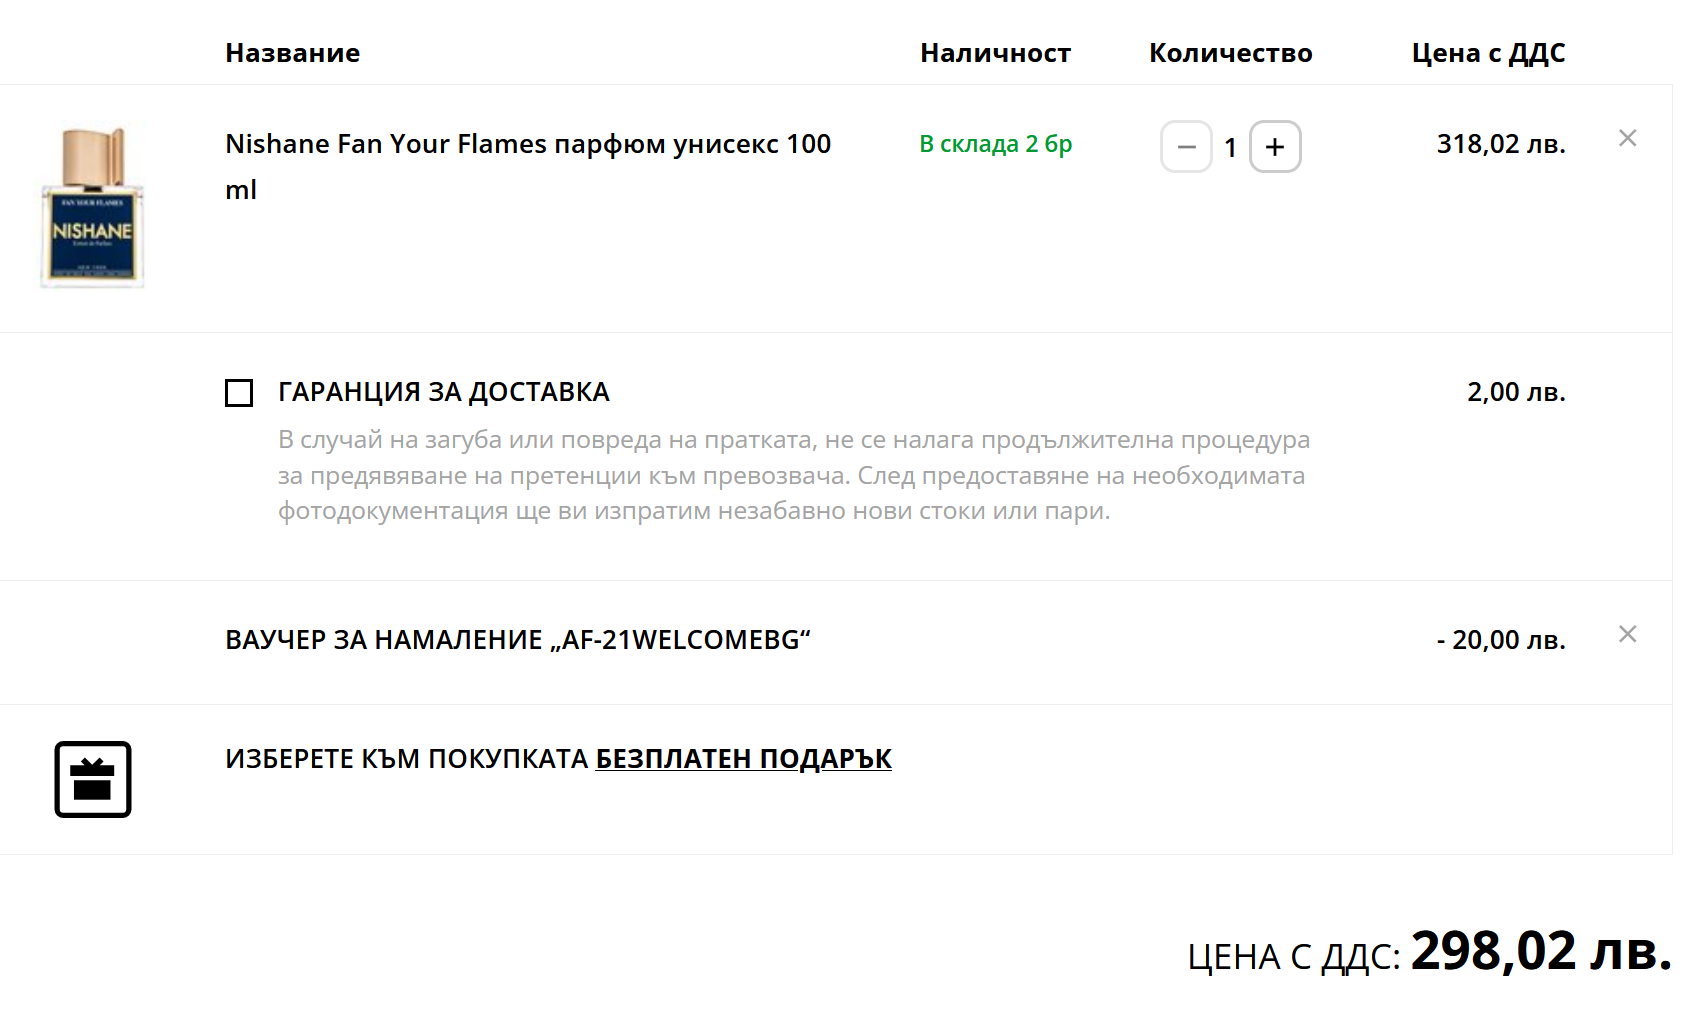Click the quantity value 1 field
1688x1015 pixels.
click(1230, 148)
